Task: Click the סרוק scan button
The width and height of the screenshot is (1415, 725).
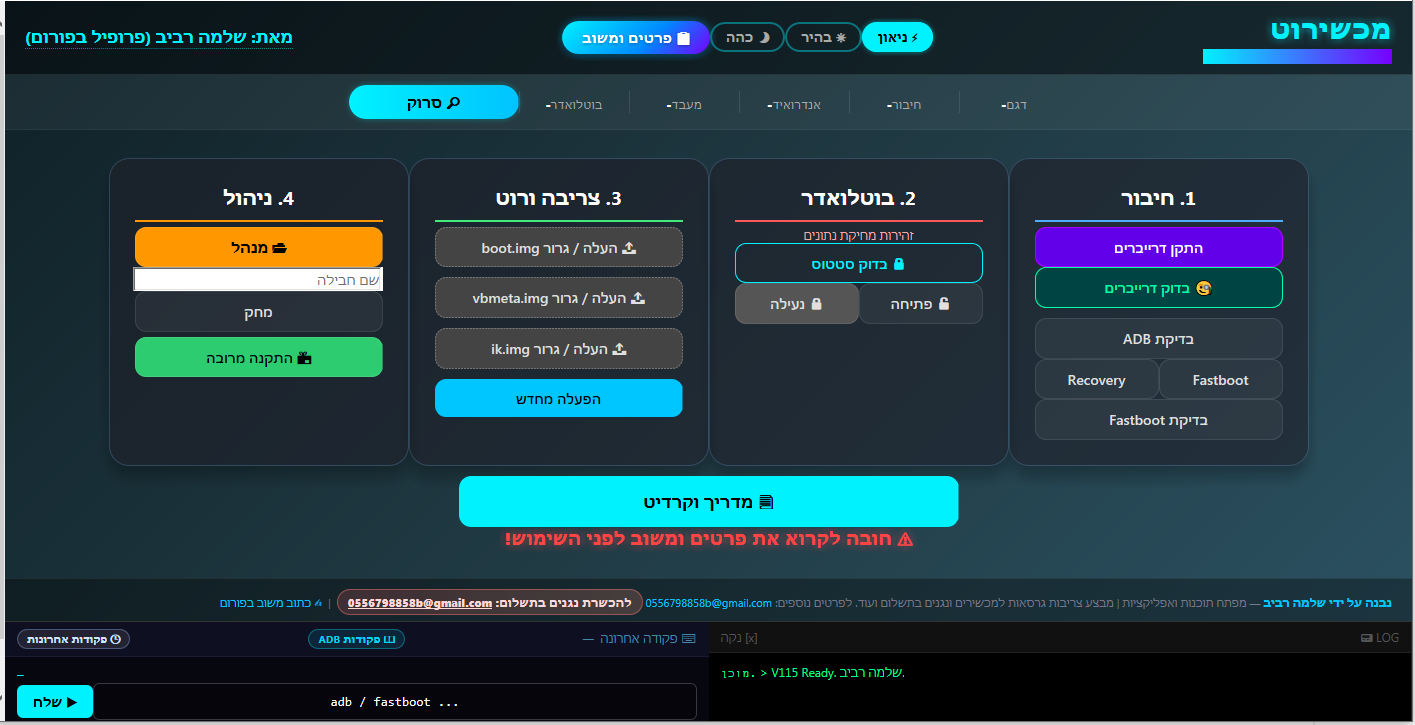Action: 433,103
